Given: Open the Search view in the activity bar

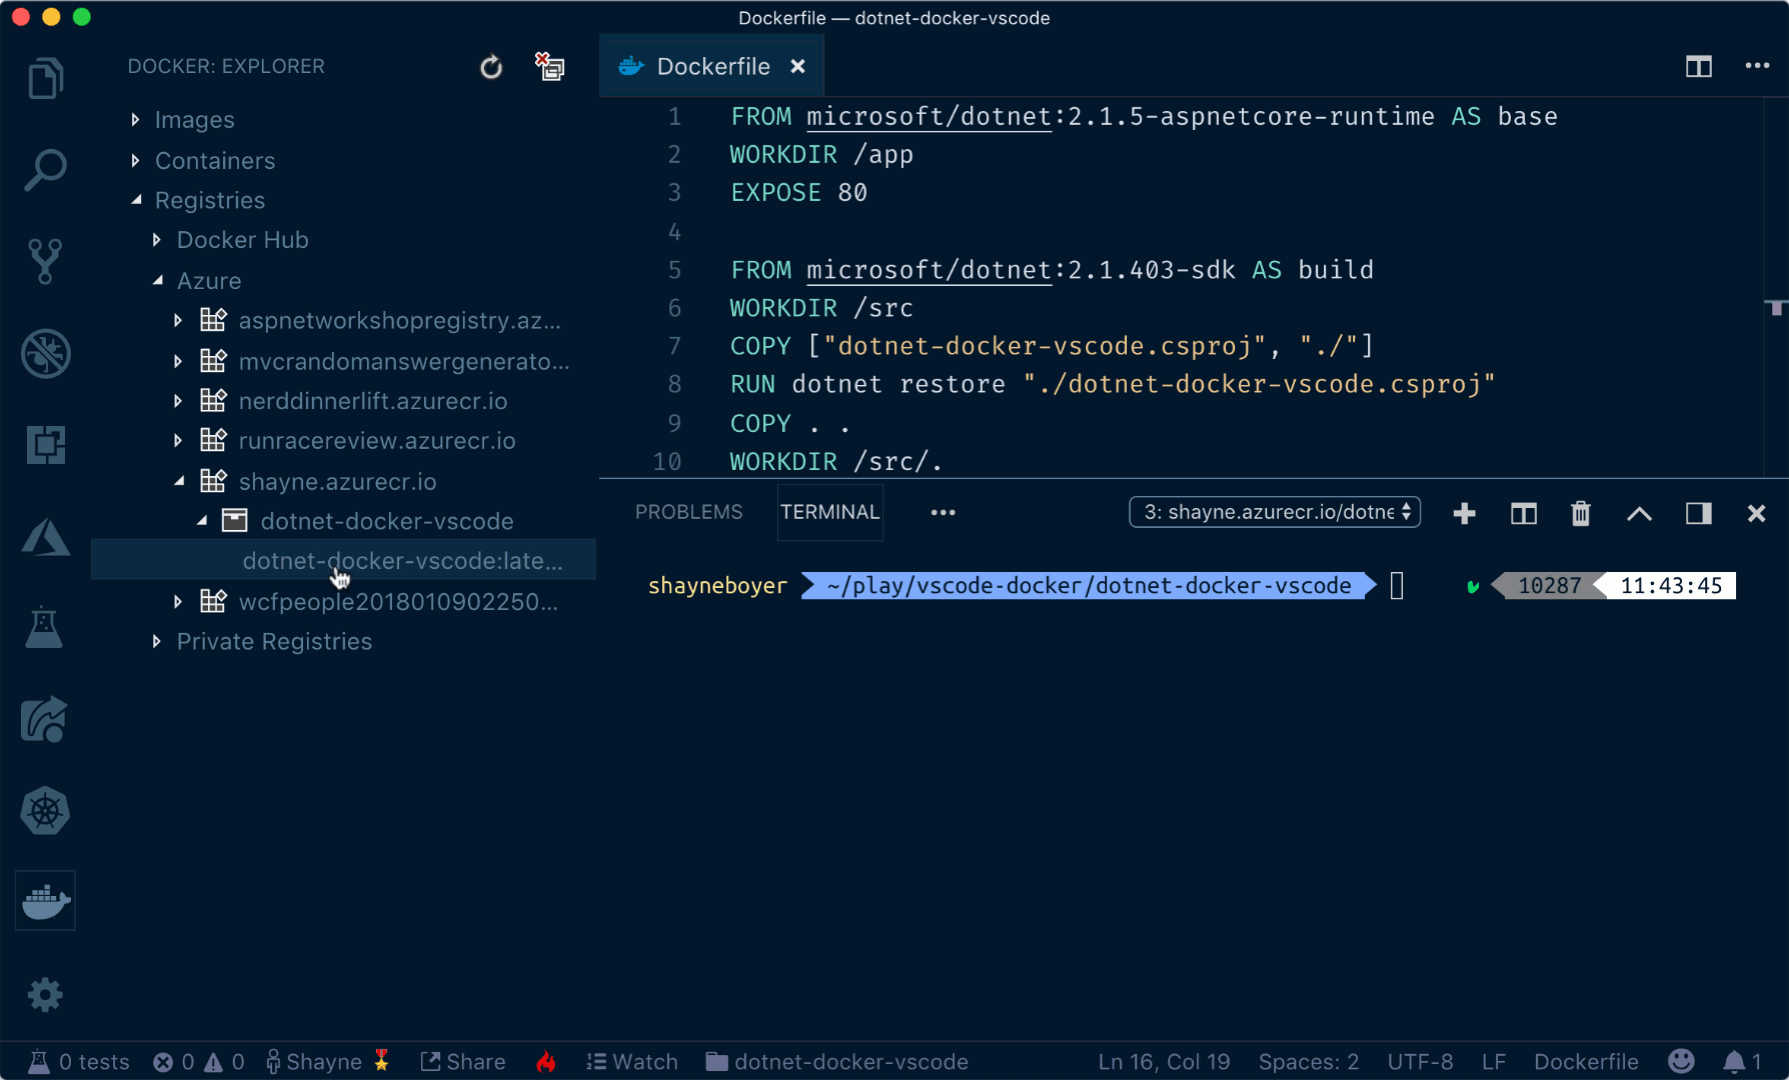Looking at the screenshot, I should click(x=45, y=170).
